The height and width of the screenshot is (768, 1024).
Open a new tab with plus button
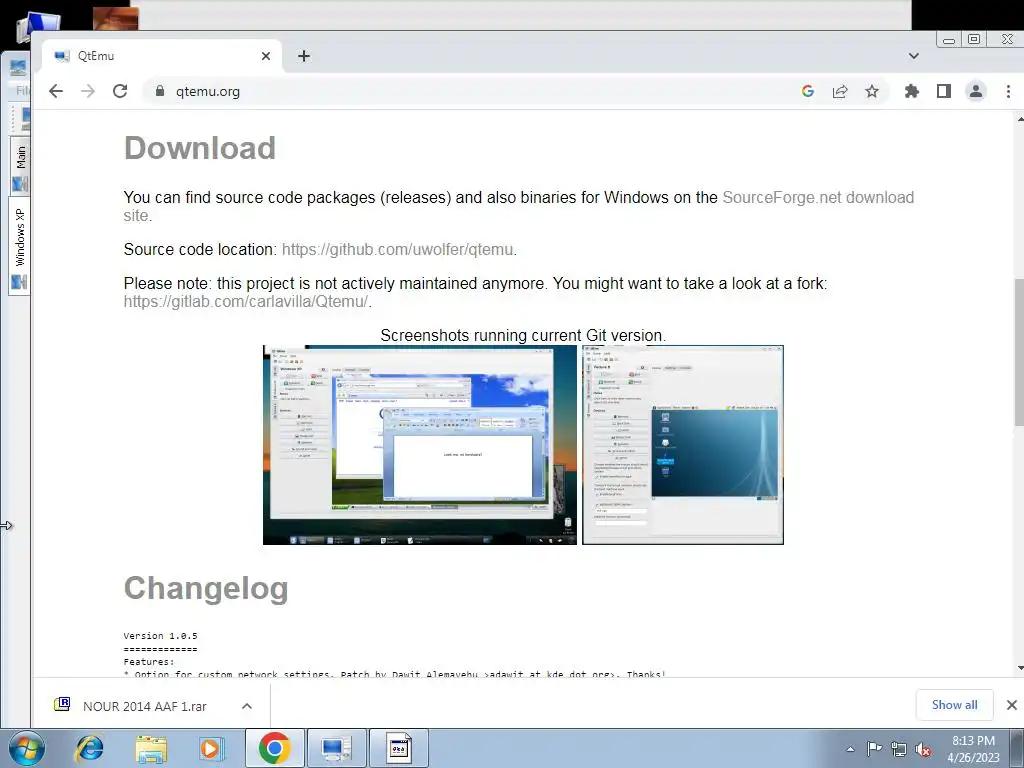point(304,56)
